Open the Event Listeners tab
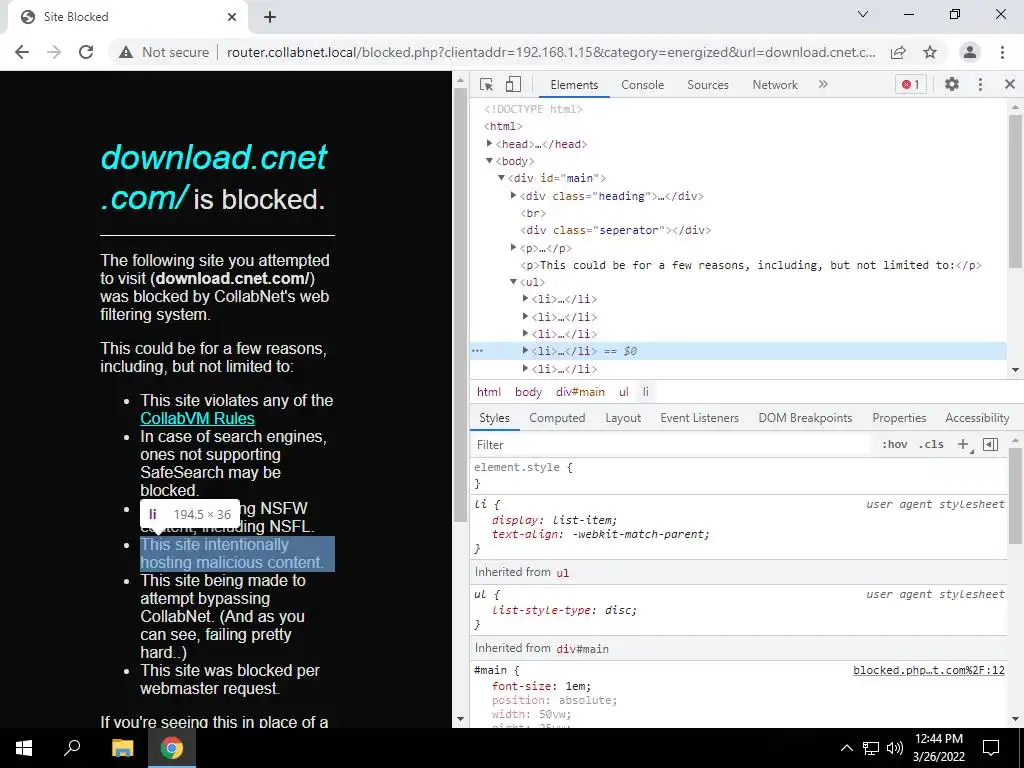This screenshot has width=1024, height=768. [699, 418]
